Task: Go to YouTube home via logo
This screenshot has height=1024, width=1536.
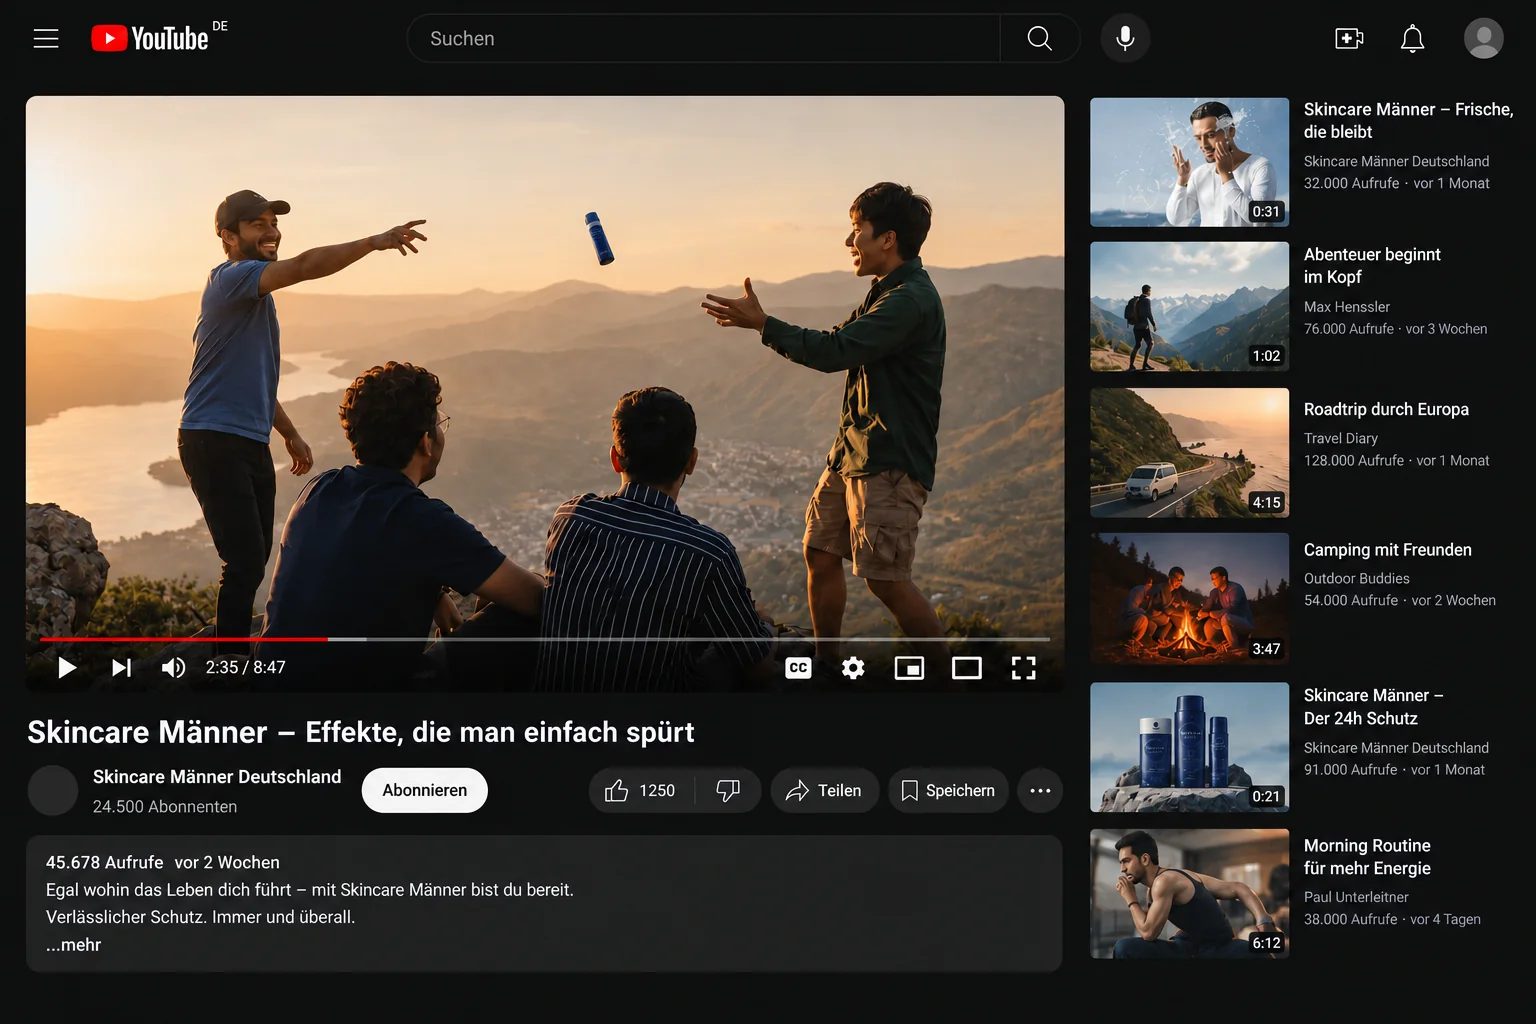Action: point(151,38)
